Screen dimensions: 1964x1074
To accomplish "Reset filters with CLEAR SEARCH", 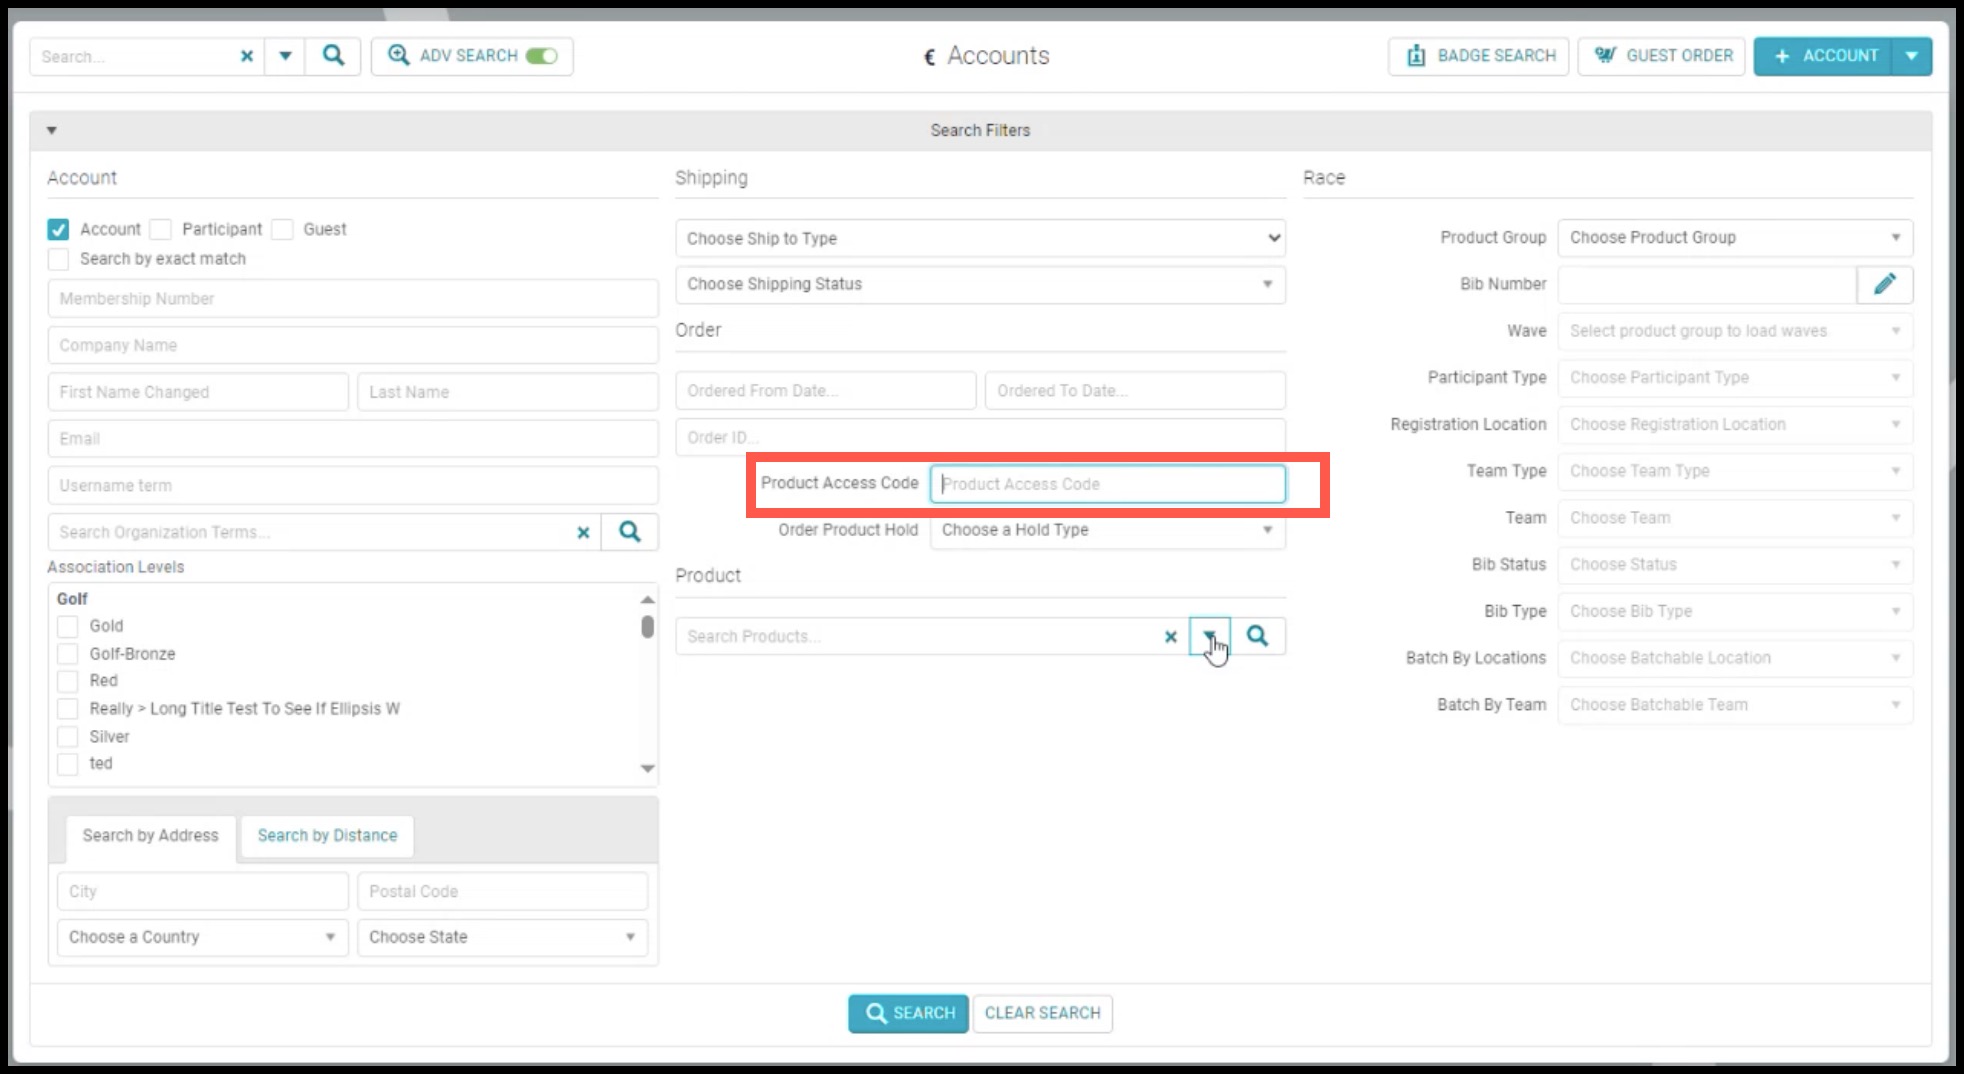I will click(1042, 1013).
